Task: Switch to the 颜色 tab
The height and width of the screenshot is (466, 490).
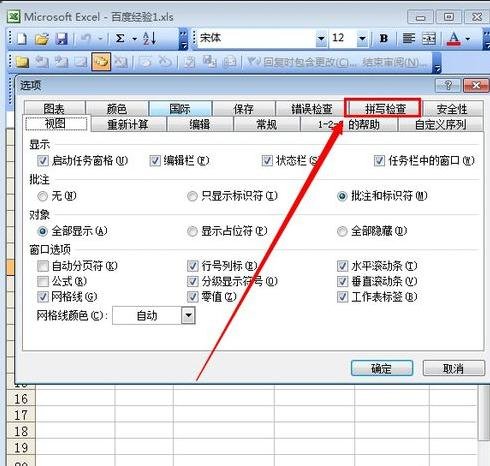Action: [117, 109]
